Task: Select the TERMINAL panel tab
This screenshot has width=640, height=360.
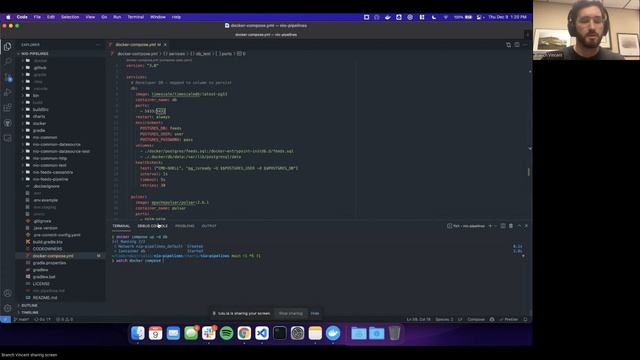Action: click(x=121, y=226)
